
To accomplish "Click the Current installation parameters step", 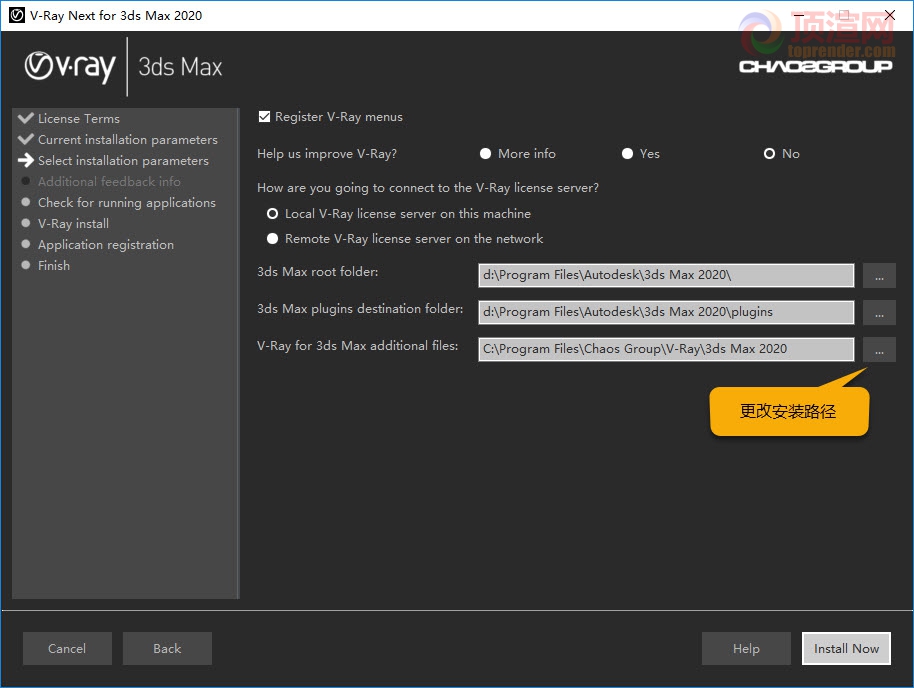I will click(x=128, y=139).
